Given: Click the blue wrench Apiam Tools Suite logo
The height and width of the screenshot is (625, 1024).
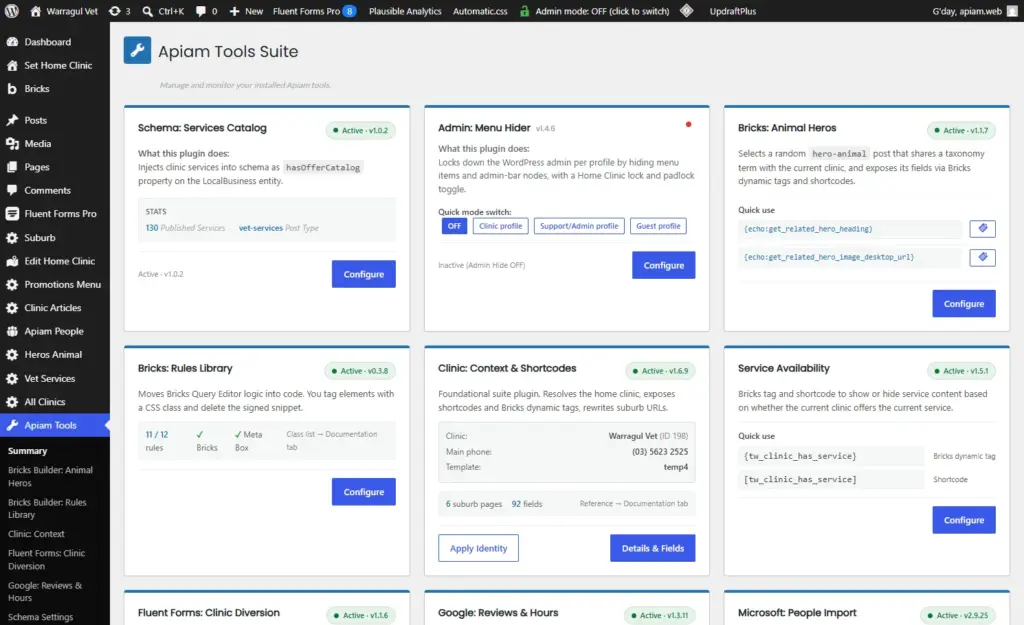Looking at the screenshot, I should coord(137,50).
